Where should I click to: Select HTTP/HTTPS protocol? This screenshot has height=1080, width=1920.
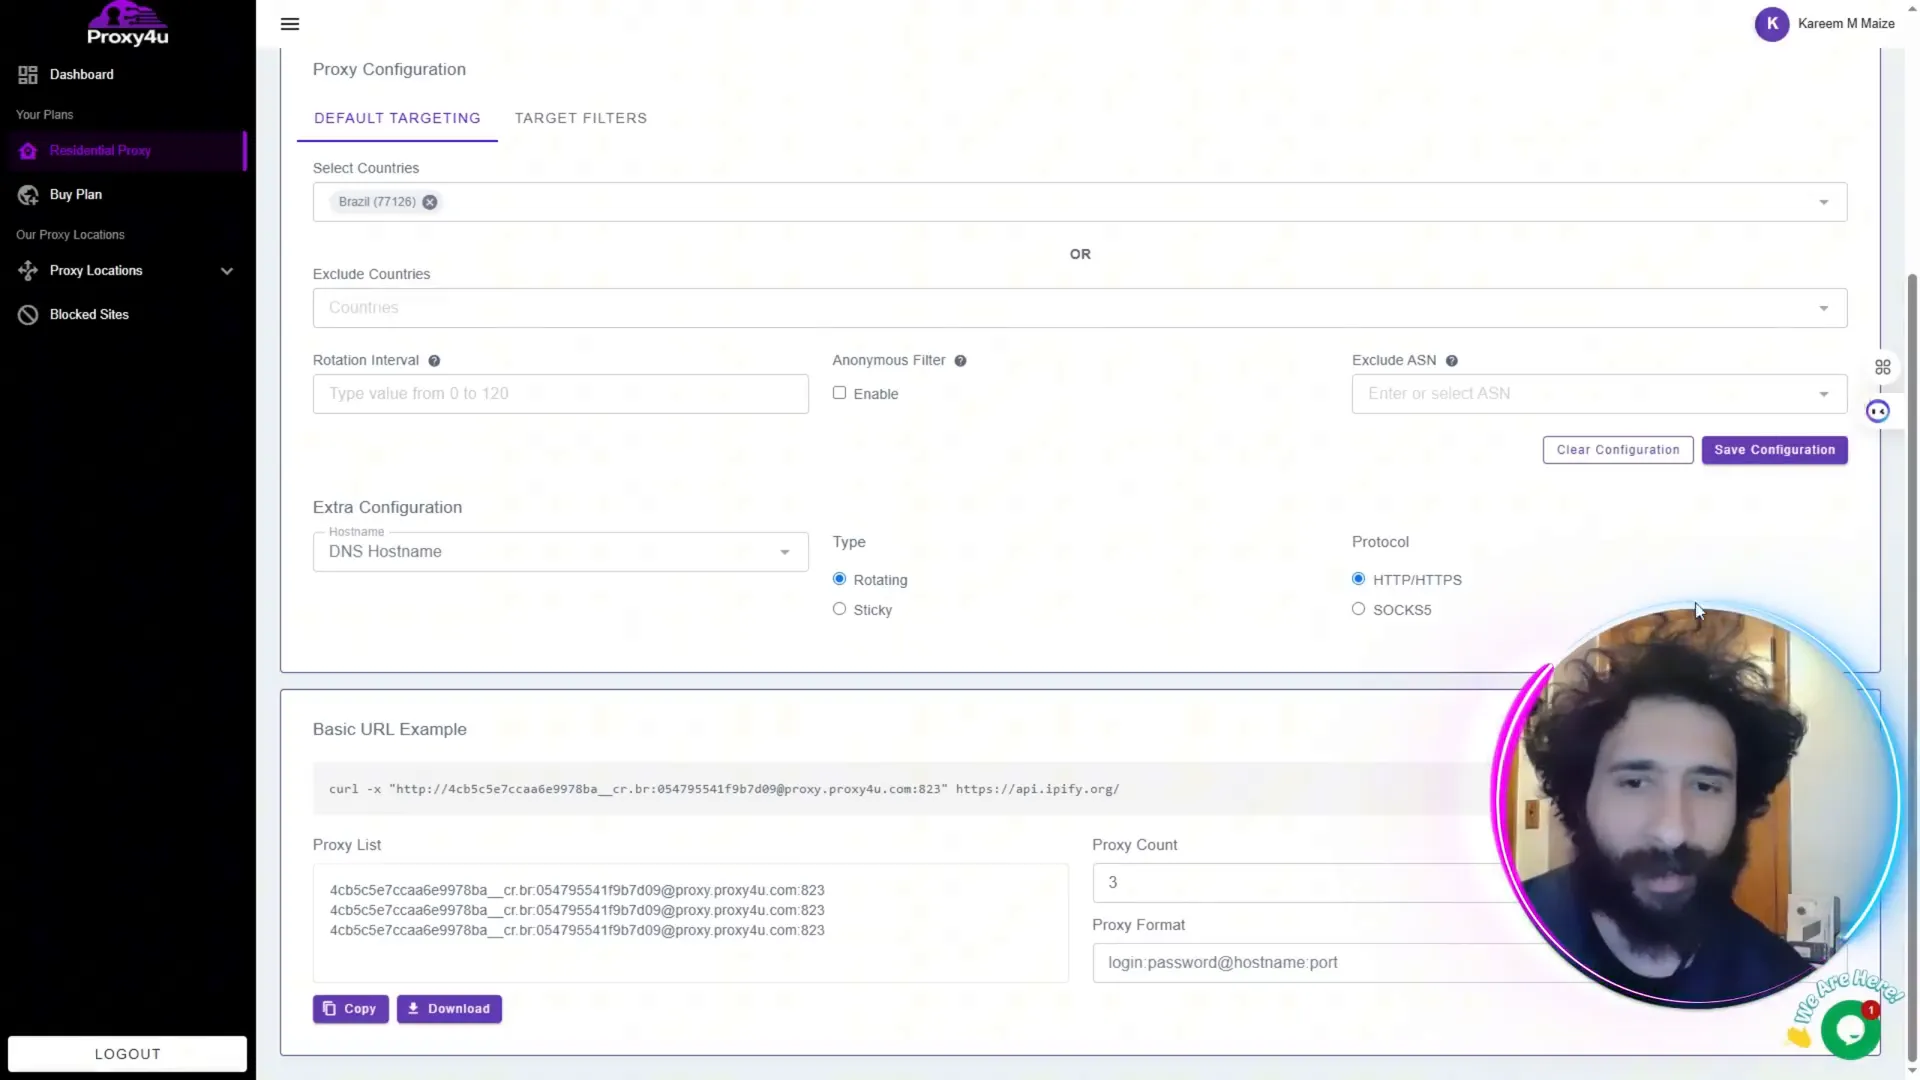tap(1358, 579)
